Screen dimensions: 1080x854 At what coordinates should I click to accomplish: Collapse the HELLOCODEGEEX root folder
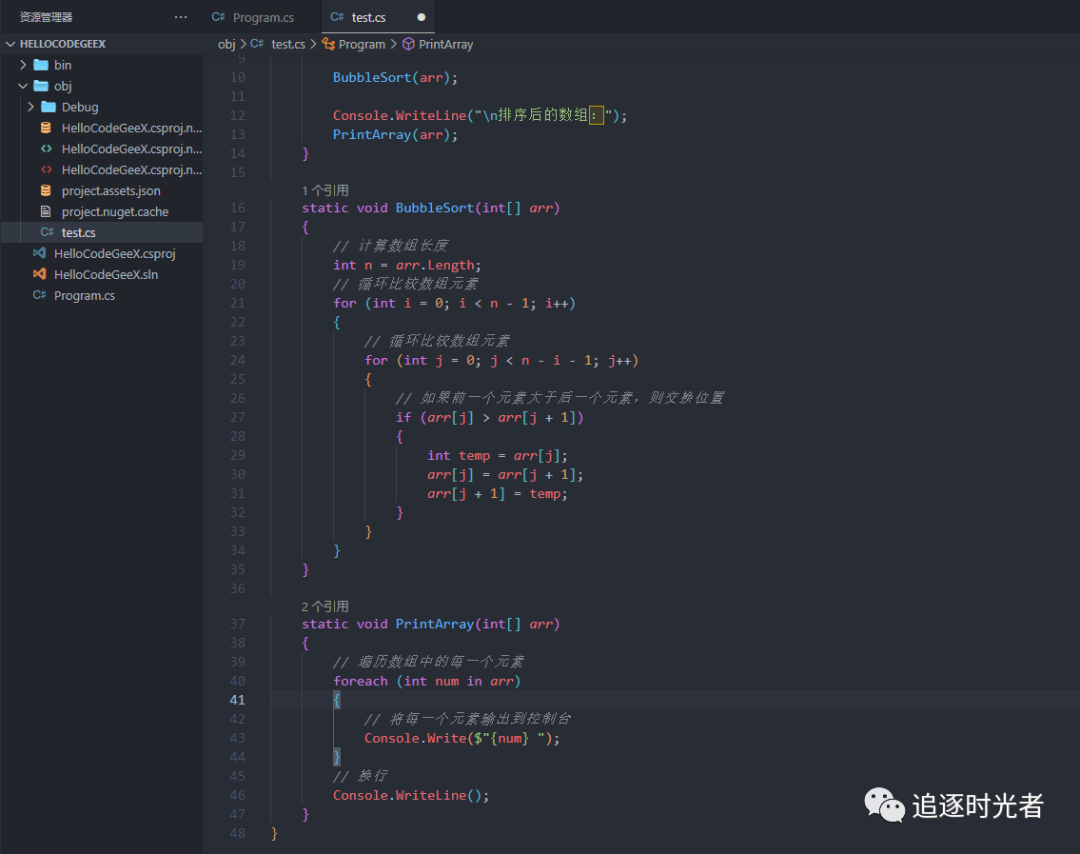[10, 44]
